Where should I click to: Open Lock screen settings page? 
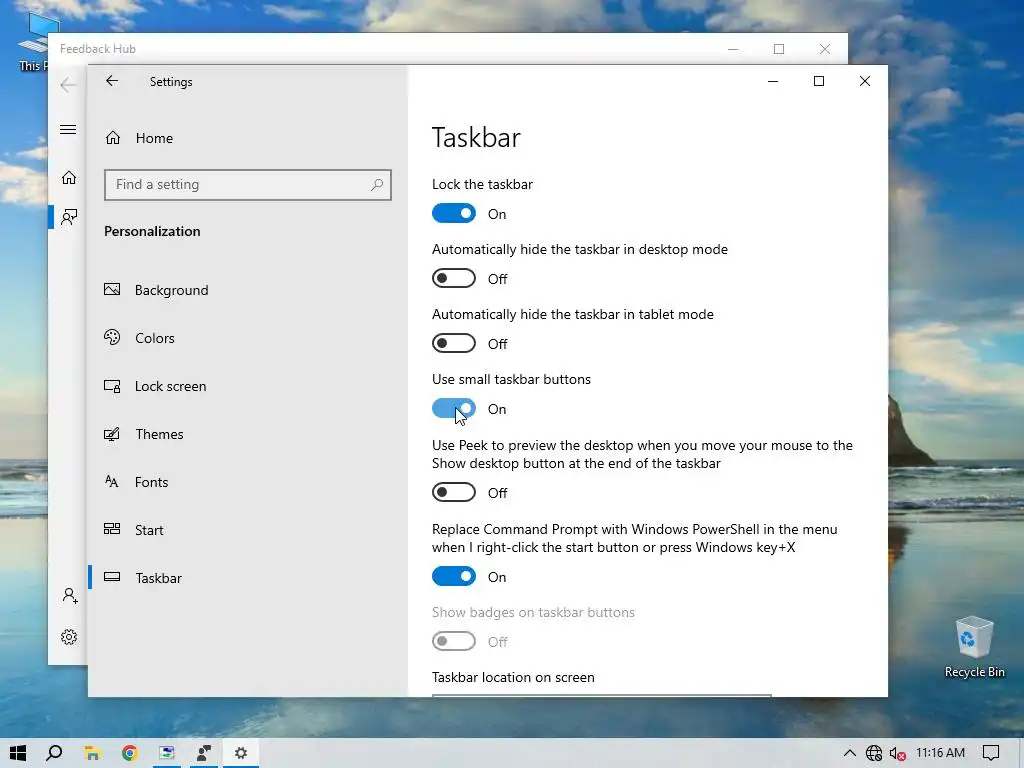pos(170,386)
